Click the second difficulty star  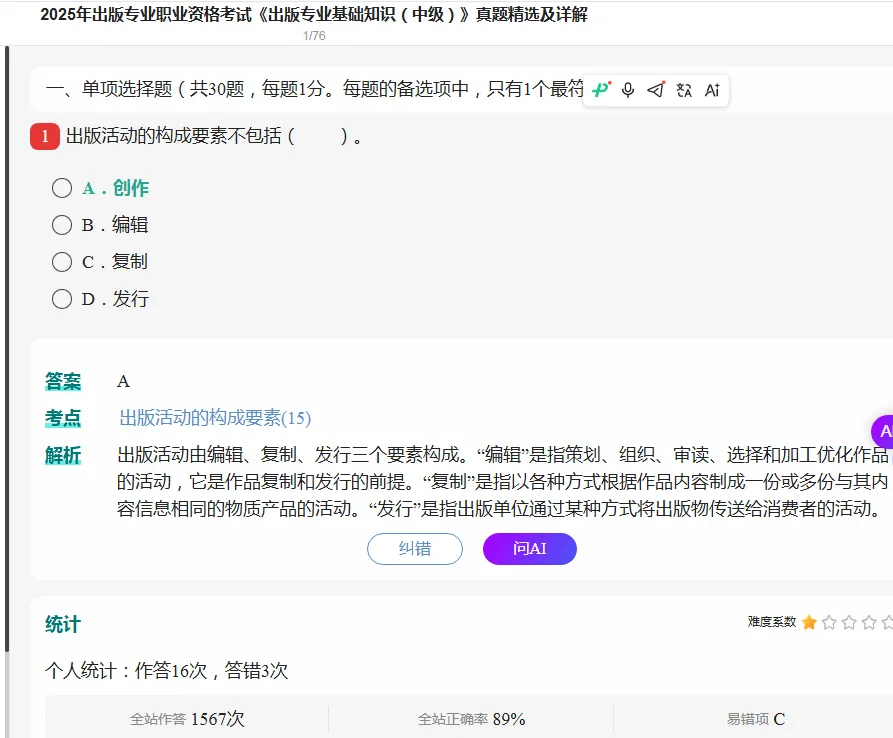[x=829, y=622]
